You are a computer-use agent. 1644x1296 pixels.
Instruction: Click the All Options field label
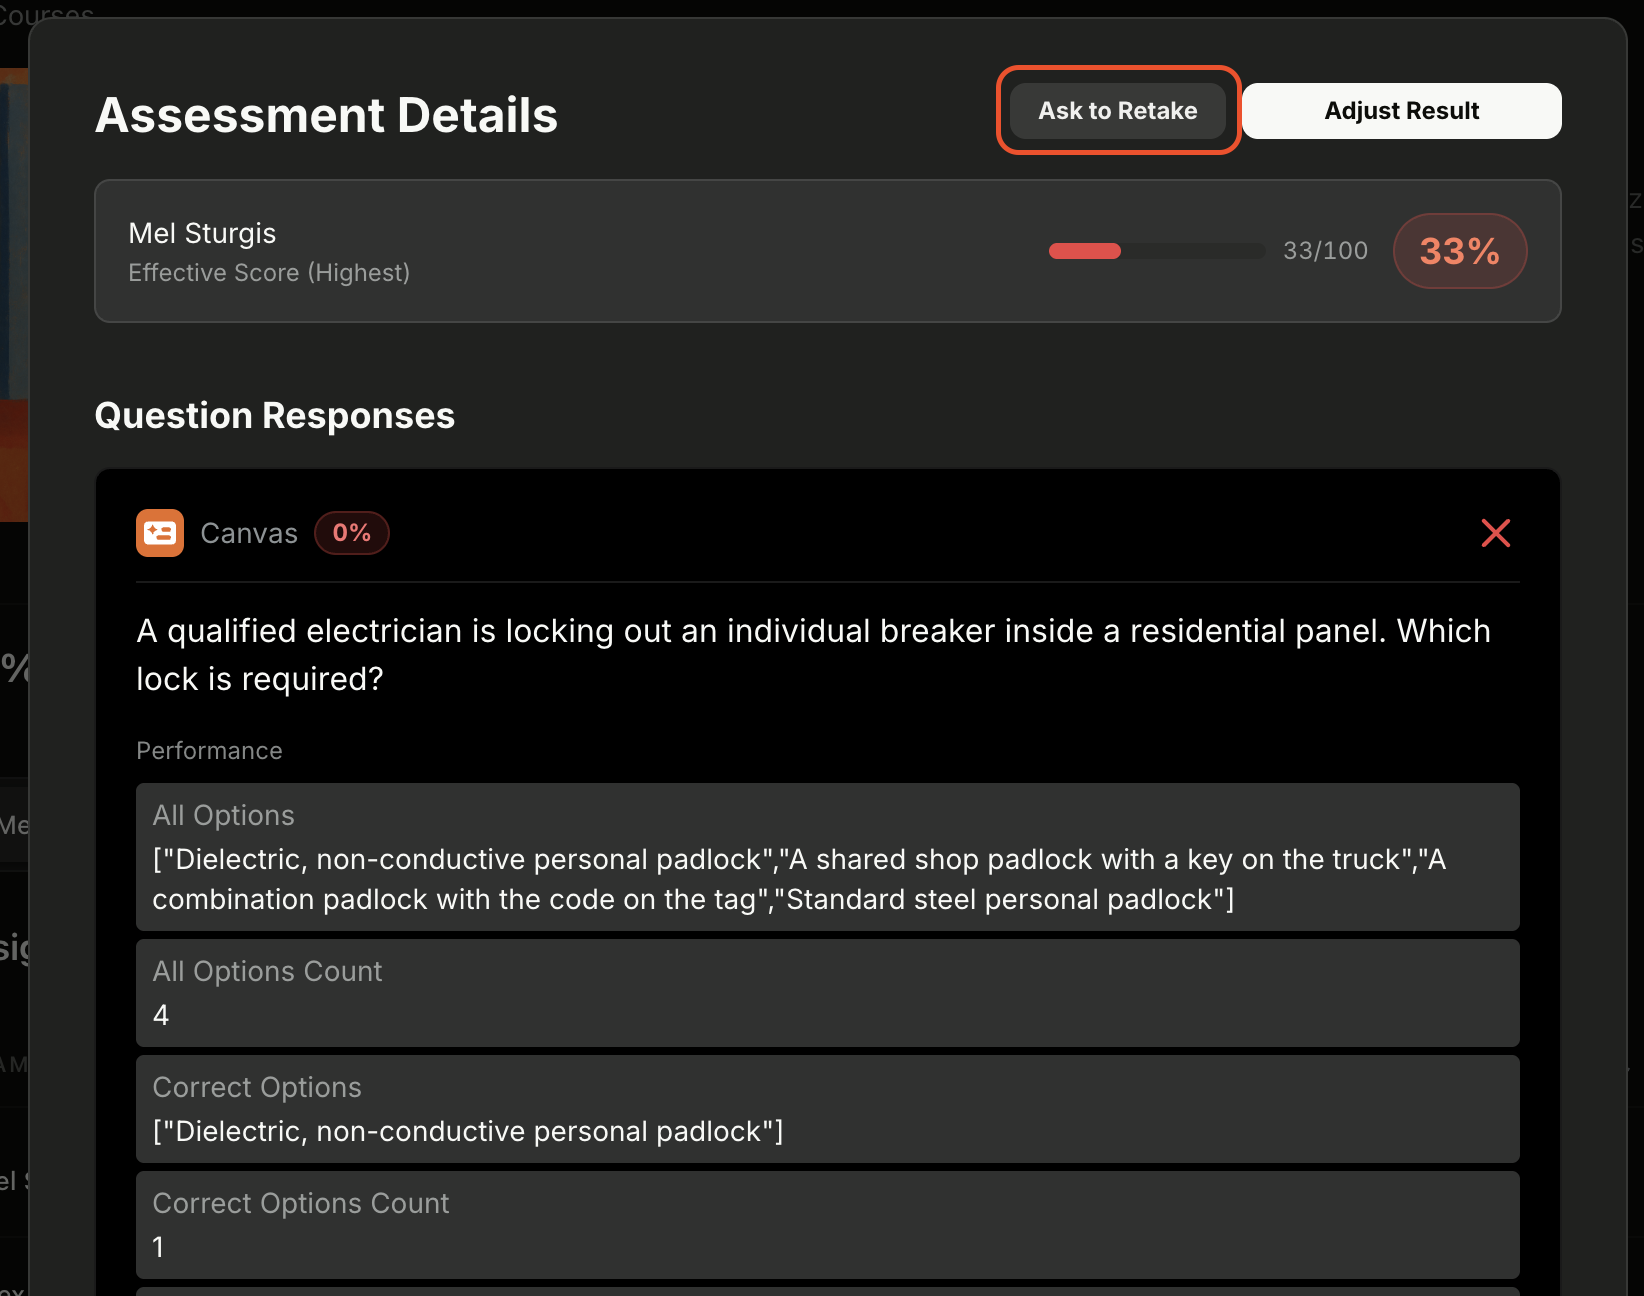[223, 816]
